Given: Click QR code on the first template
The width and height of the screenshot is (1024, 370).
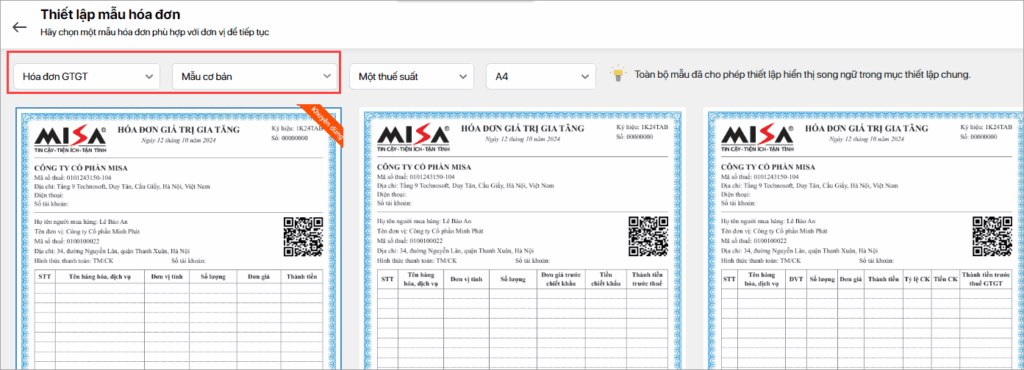Looking at the screenshot, I should tap(302, 237).
